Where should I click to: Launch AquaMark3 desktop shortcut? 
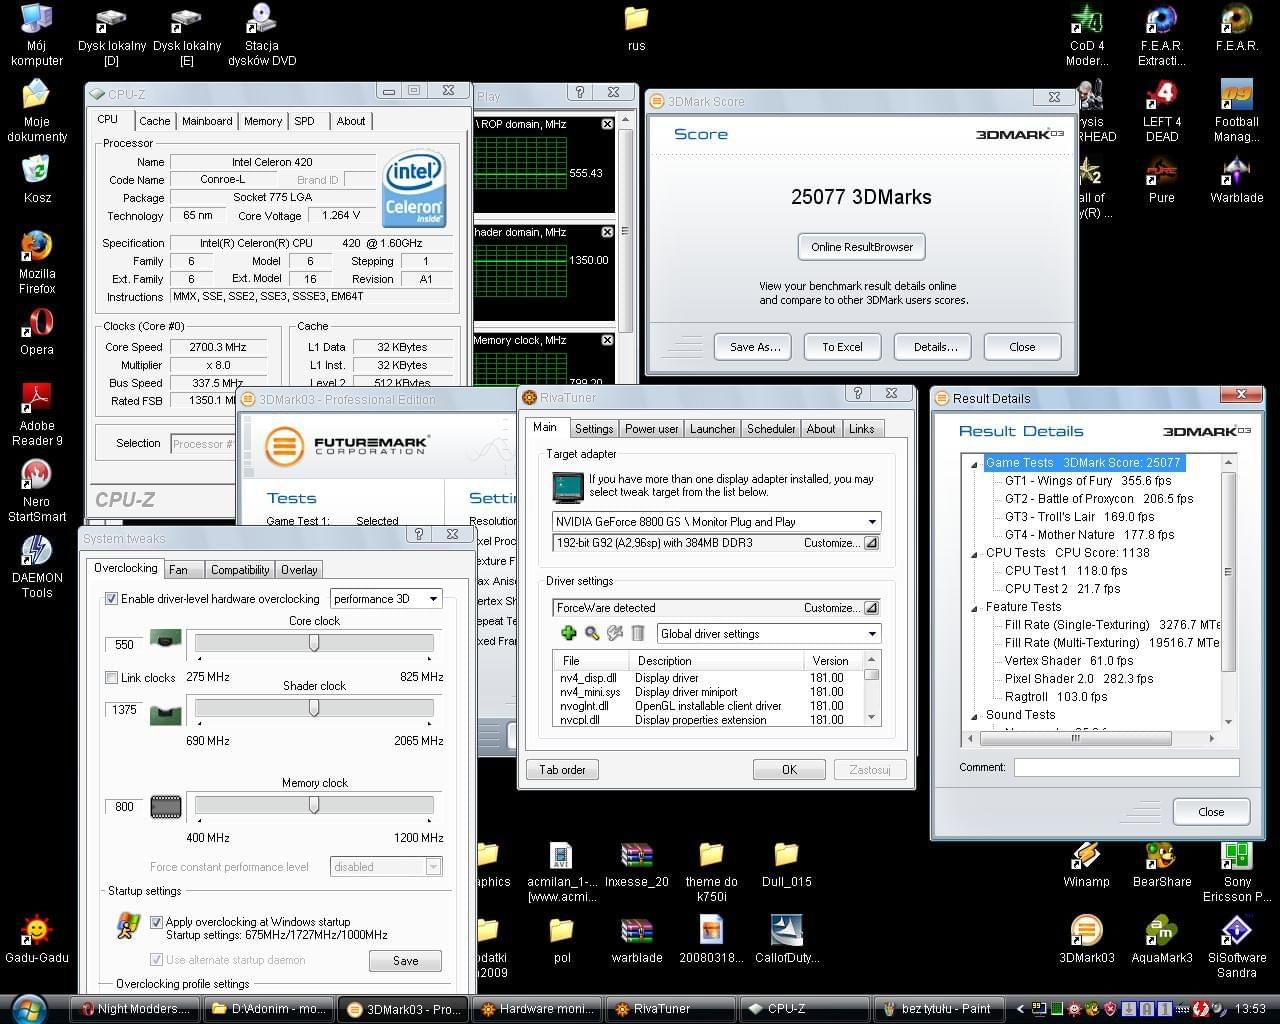point(1162,939)
